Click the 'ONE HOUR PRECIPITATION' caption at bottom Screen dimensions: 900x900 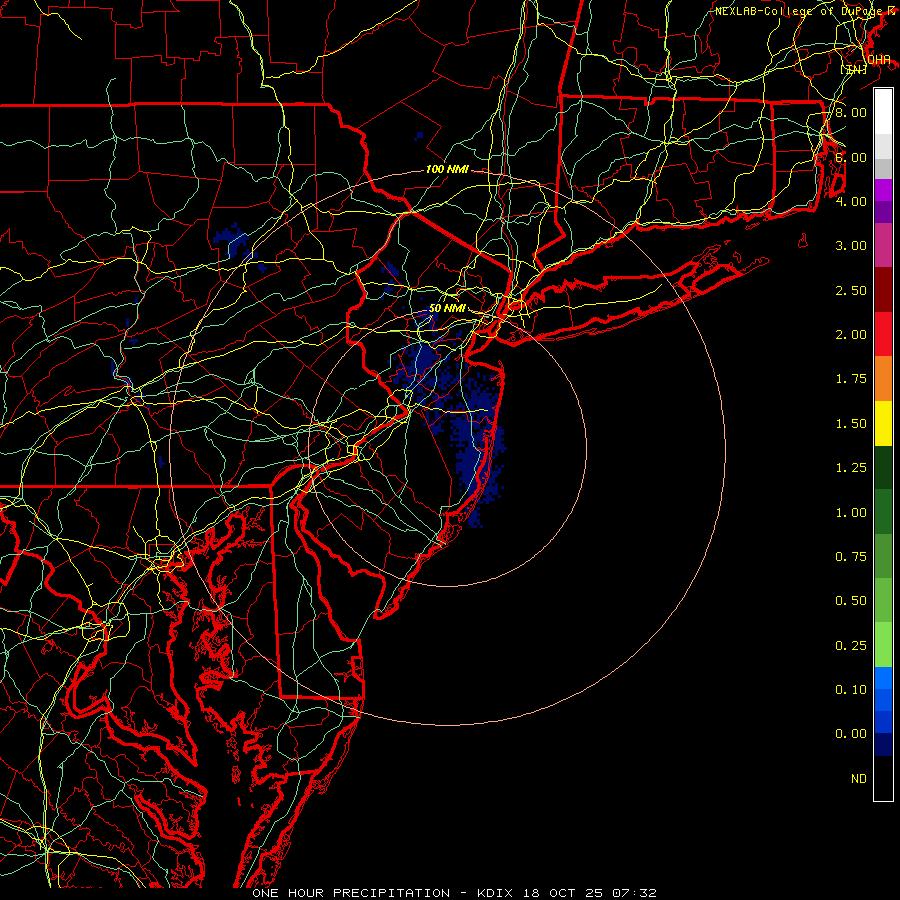pyautogui.click(x=351, y=893)
